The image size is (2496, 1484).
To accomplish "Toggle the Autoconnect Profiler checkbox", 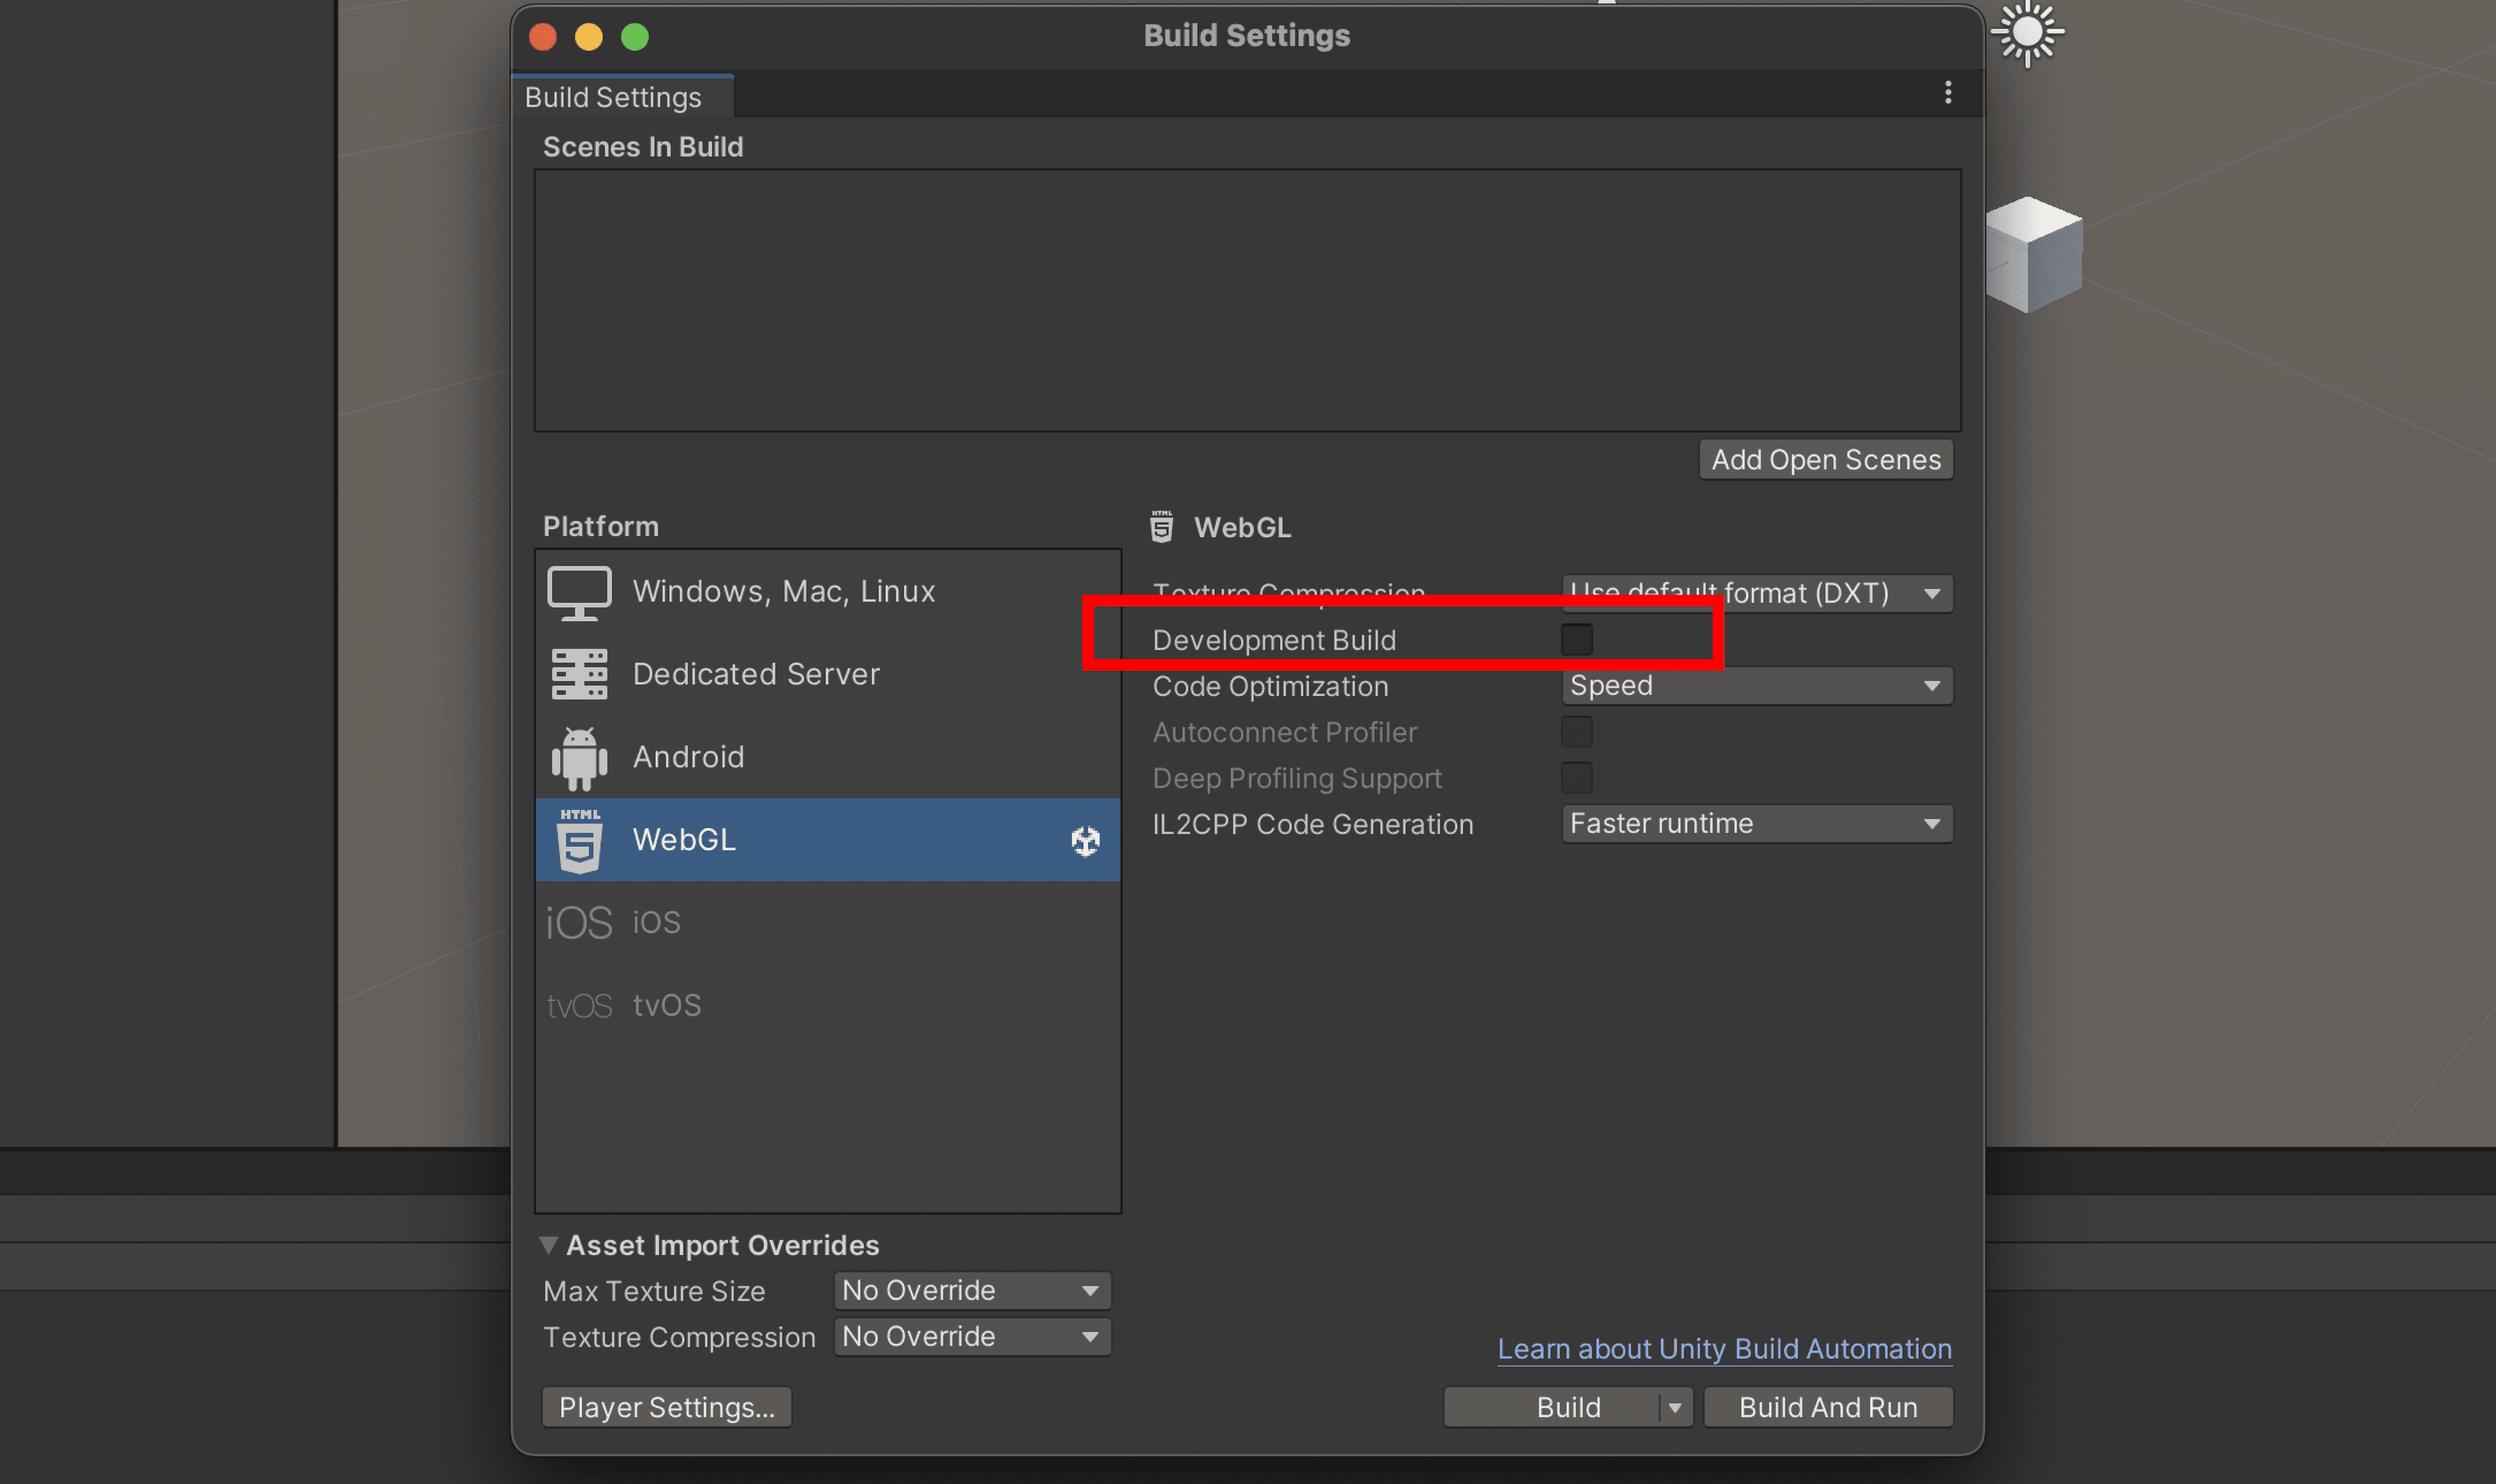I will (1577, 732).
